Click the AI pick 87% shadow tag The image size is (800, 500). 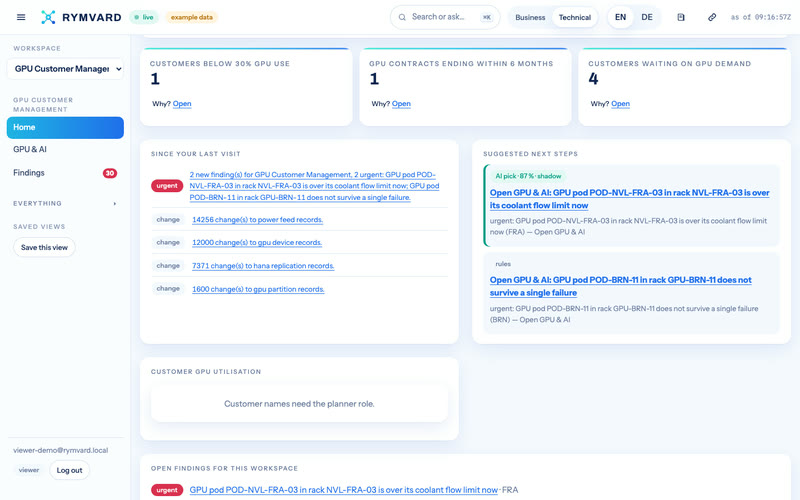click(528, 176)
